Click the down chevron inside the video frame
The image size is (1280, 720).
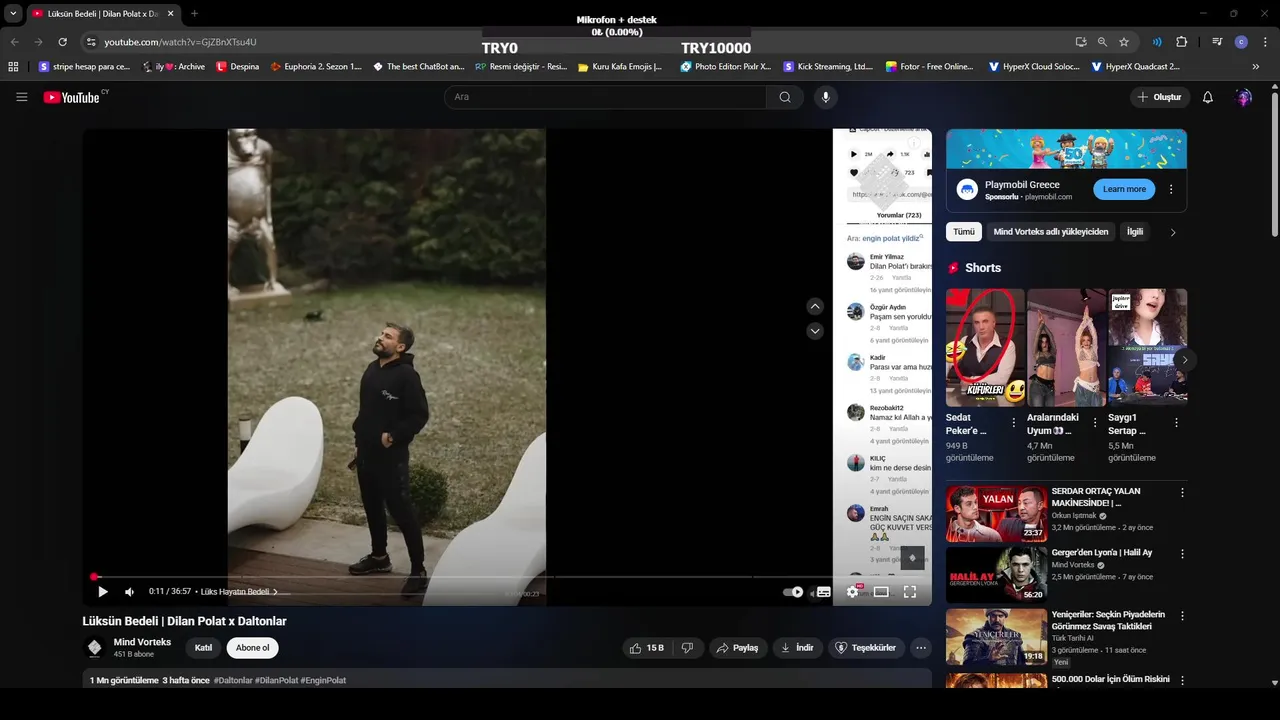click(x=815, y=331)
